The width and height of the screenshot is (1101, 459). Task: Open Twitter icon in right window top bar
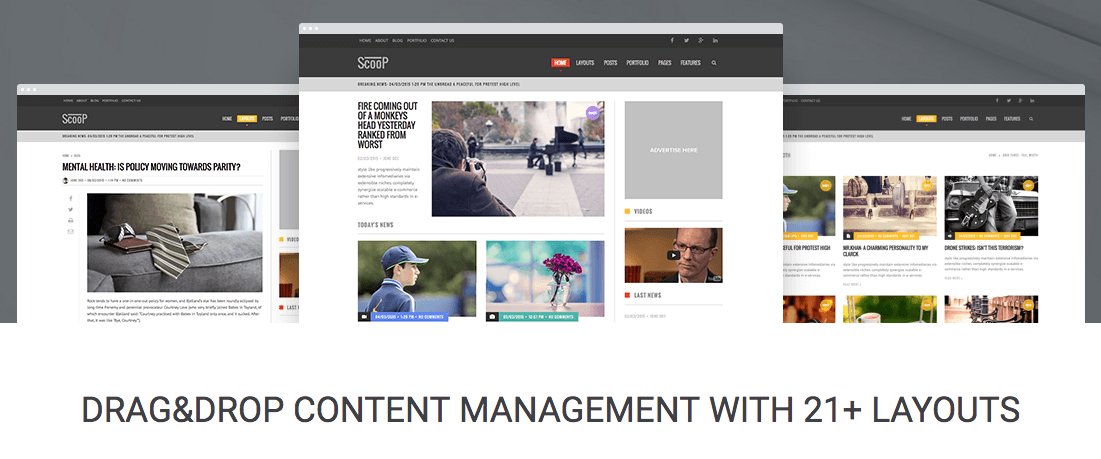(x=1009, y=100)
